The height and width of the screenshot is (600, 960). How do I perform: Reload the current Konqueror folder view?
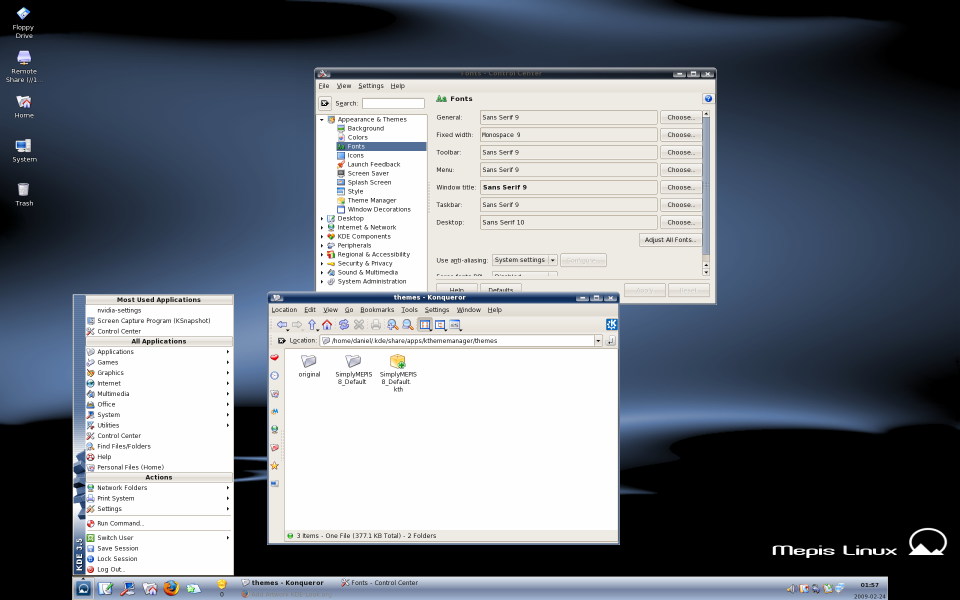(x=343, y=324)
